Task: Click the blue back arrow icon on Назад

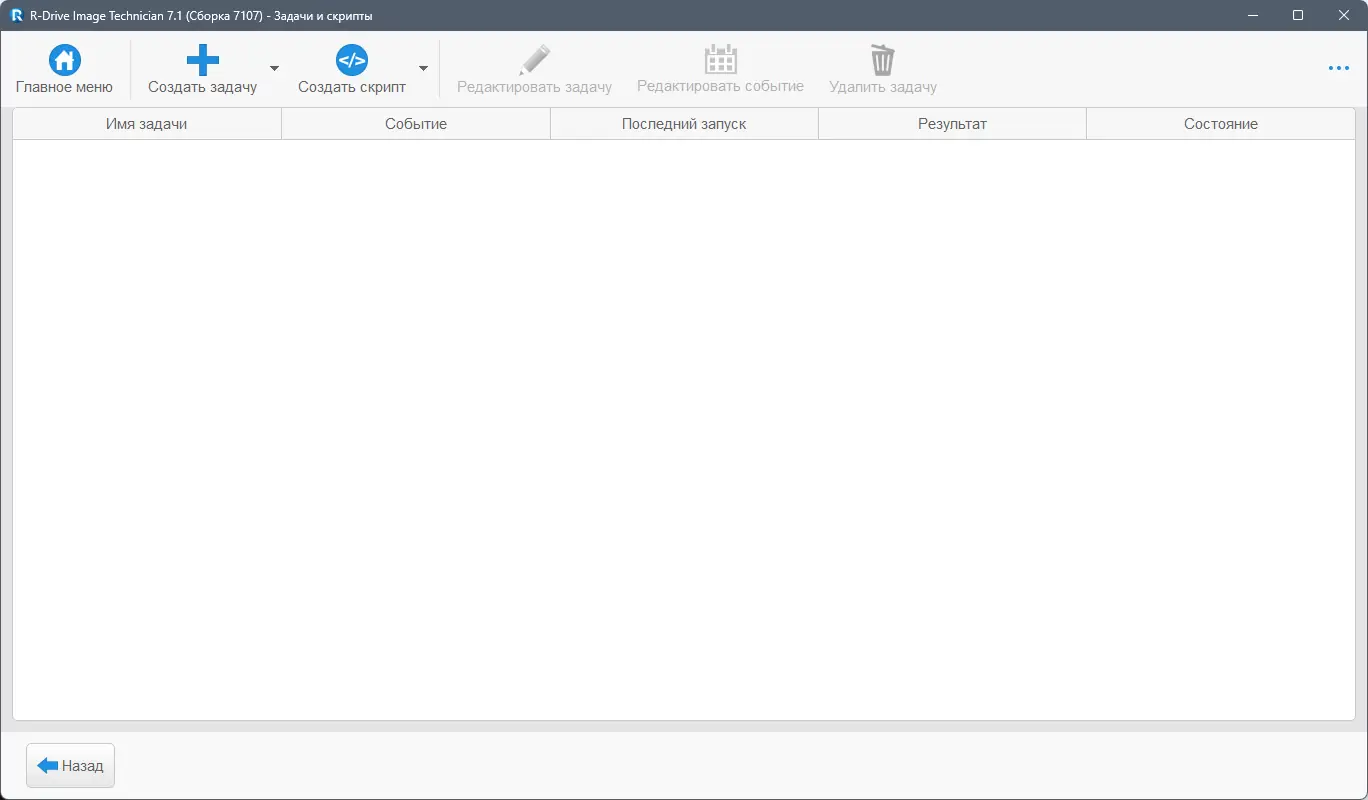Action: point(47,765)
